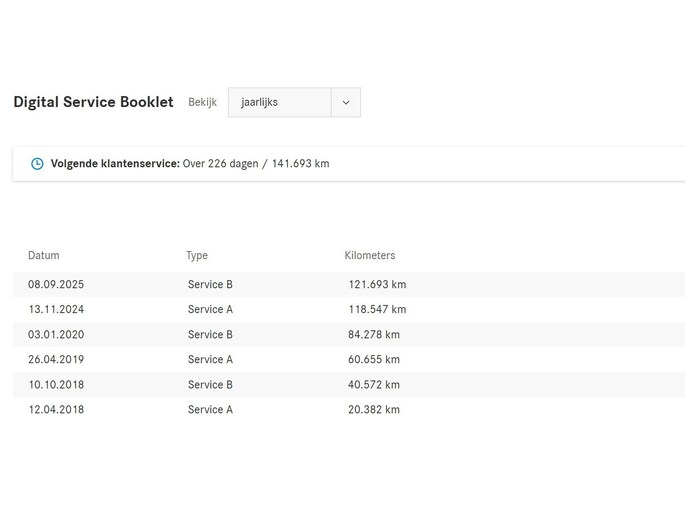Click the clock icon beside Volgende klantenservice
The width and height of the screenshot is (685, 514).
(37, 164)
